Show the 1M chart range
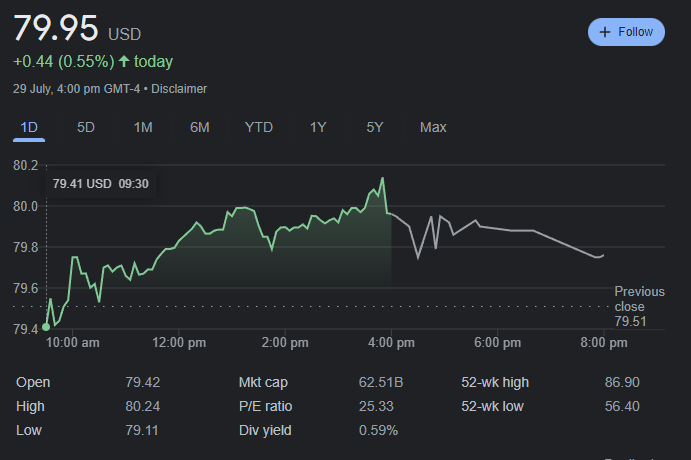 [143, 127]
